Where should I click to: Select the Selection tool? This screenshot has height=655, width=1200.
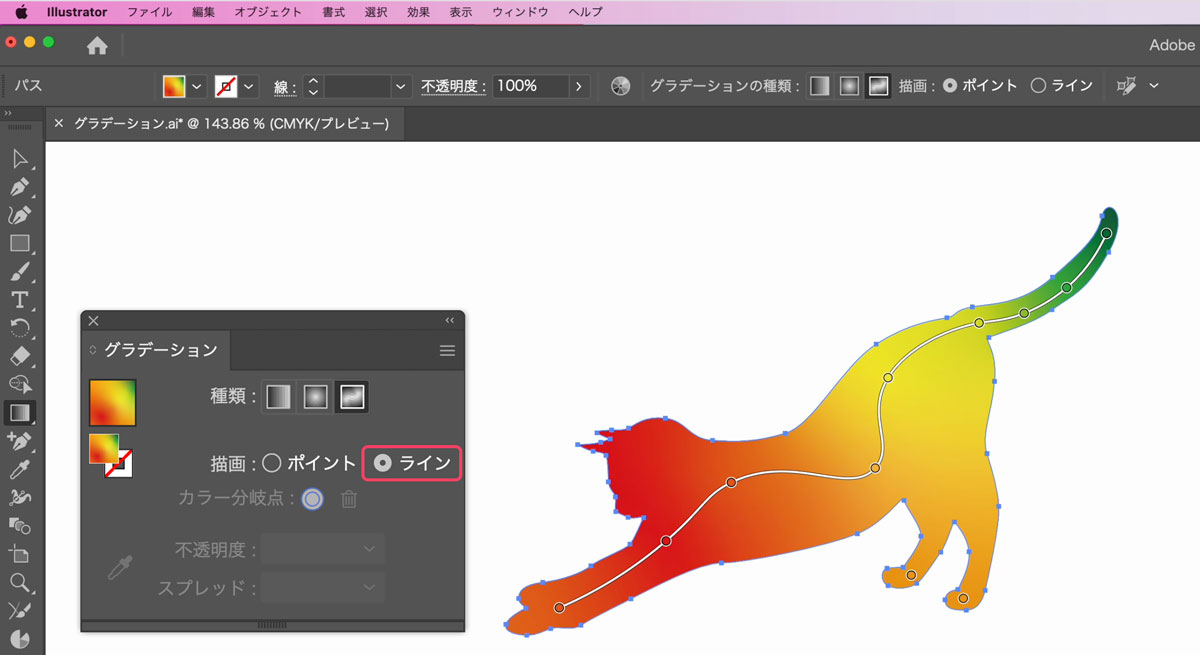coord(20,158)
